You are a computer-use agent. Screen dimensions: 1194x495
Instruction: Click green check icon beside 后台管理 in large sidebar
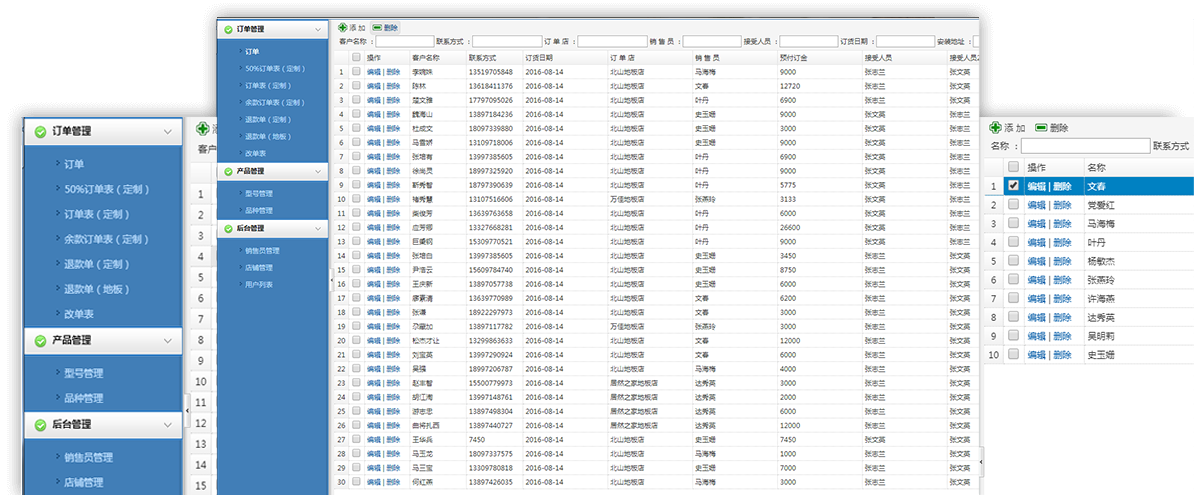pos(39,425)
